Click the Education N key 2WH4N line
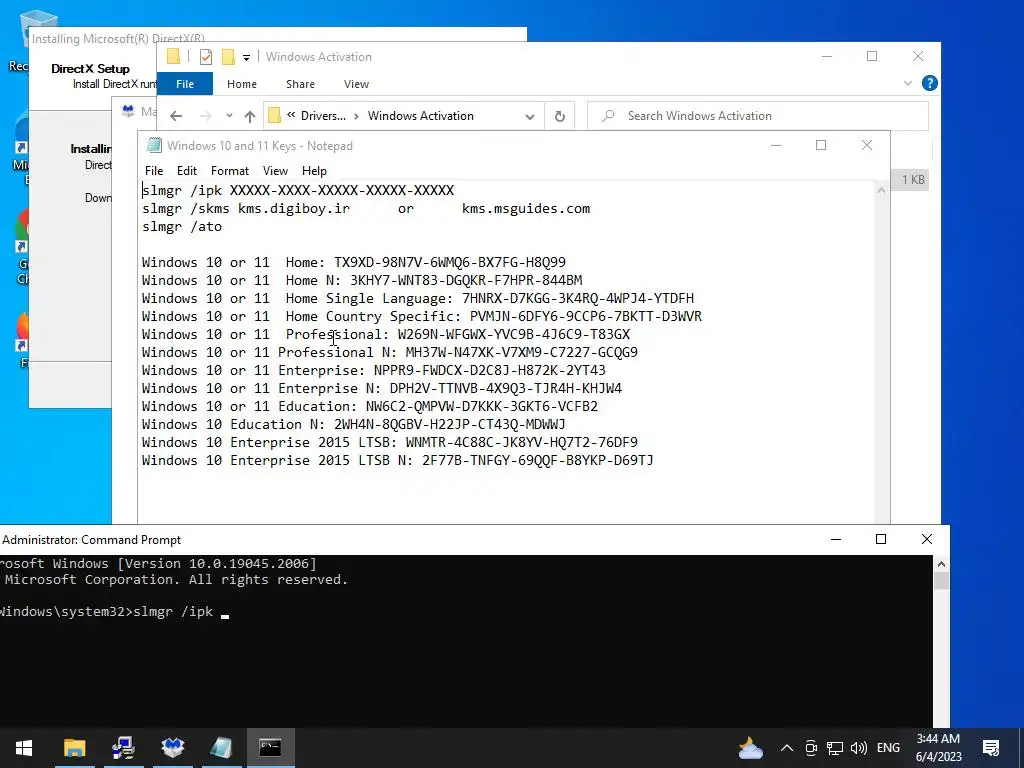Screen dimensions: 1024x768 click(x=353, y=424)
